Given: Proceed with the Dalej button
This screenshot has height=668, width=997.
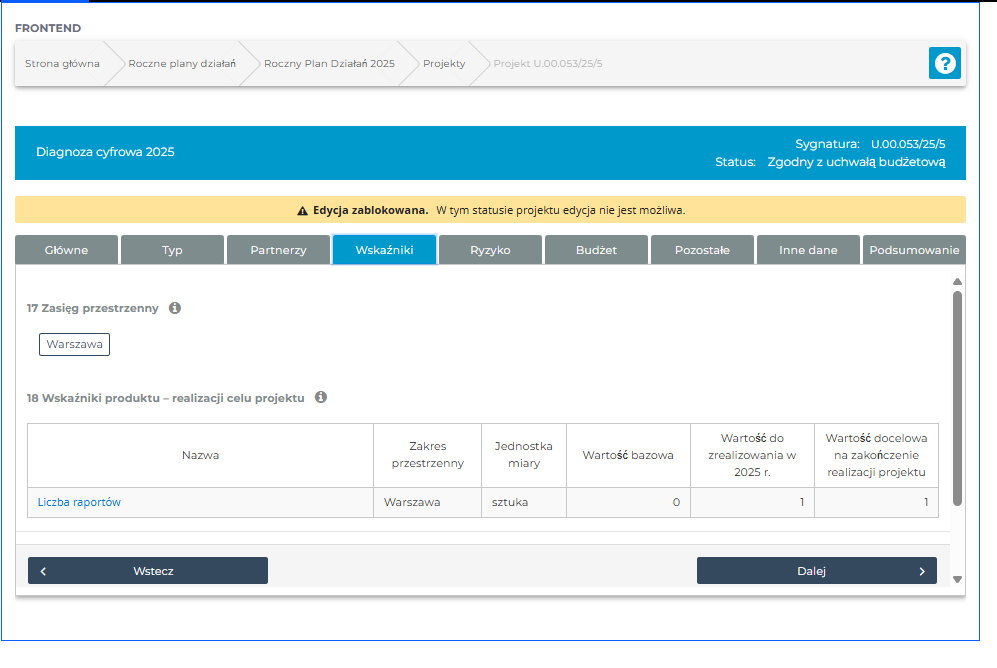Looking at the screenshot, I should pos(816,571).
